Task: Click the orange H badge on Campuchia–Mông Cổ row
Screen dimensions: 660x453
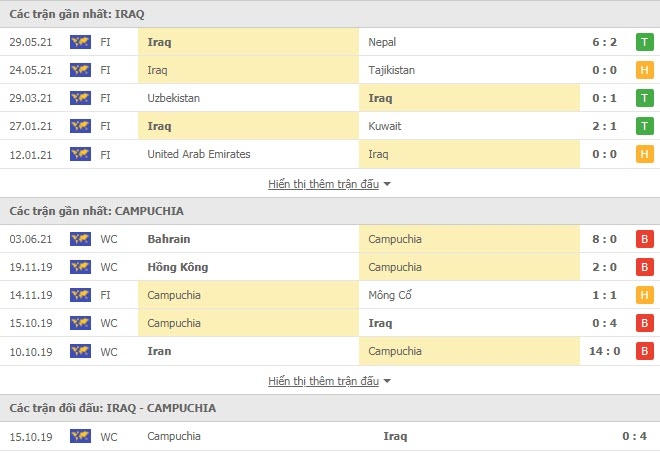Action: (644, 295)
